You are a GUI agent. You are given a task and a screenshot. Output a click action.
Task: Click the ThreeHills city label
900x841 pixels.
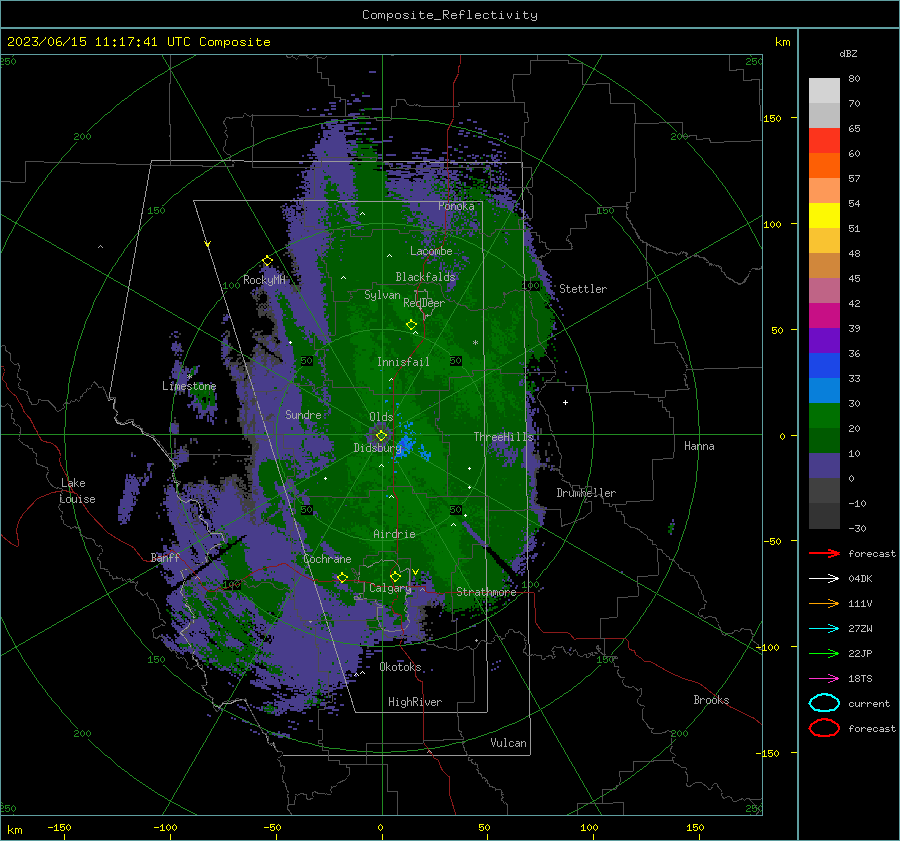coord(503,437)
